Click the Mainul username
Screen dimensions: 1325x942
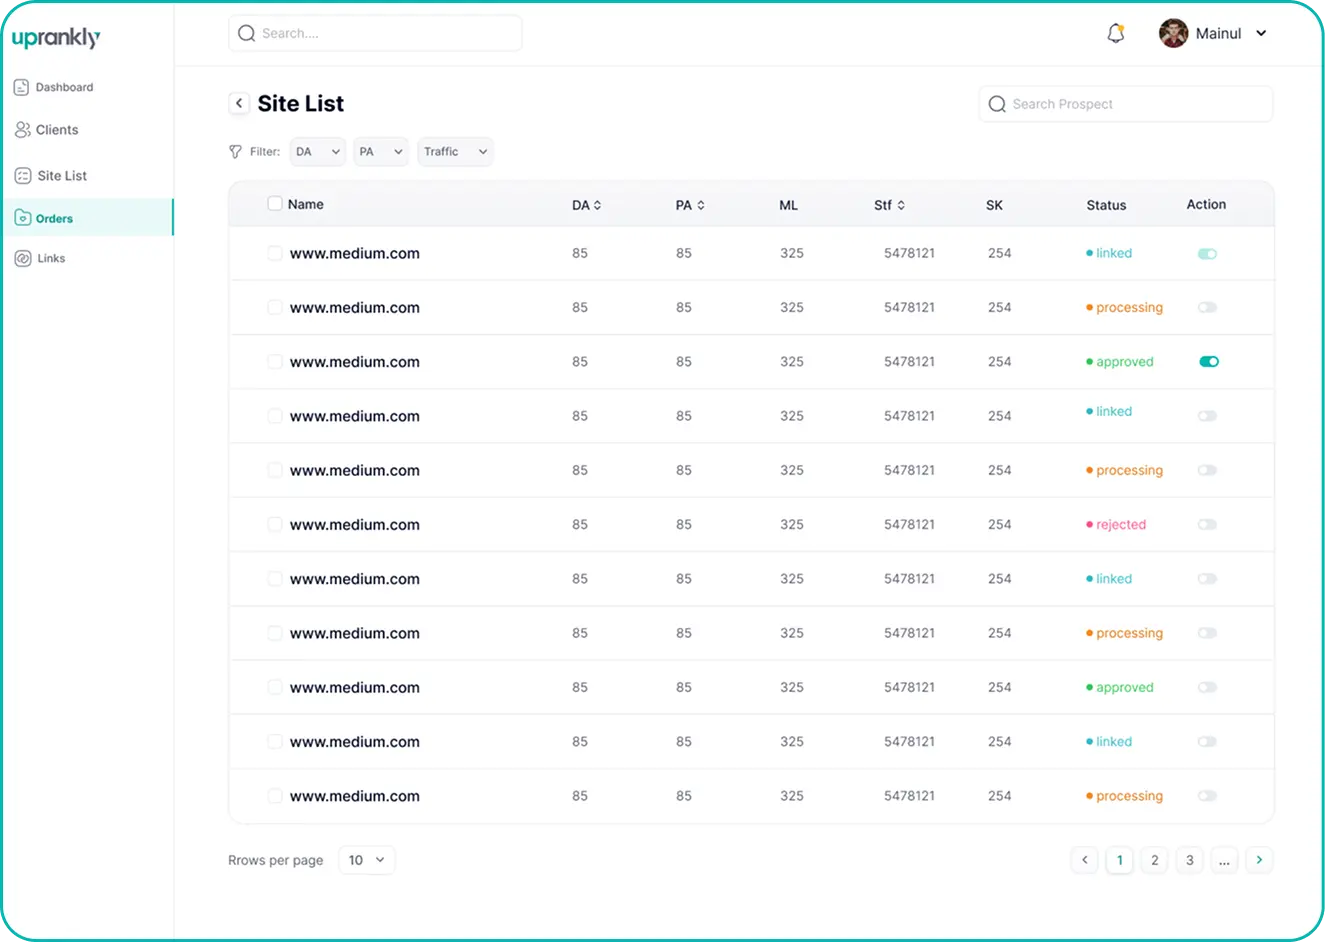1218,33
